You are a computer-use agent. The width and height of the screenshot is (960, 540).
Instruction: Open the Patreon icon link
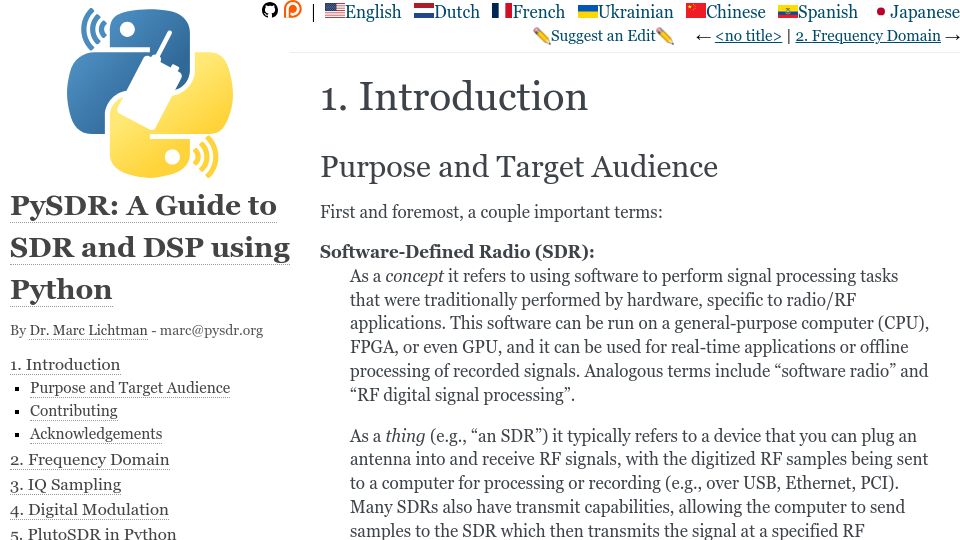point(293,10)
